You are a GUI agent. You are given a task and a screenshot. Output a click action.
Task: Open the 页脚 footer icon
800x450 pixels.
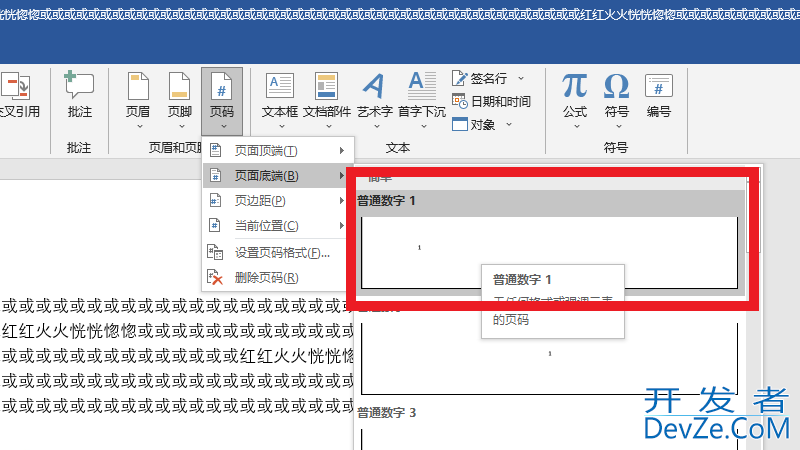180,86
